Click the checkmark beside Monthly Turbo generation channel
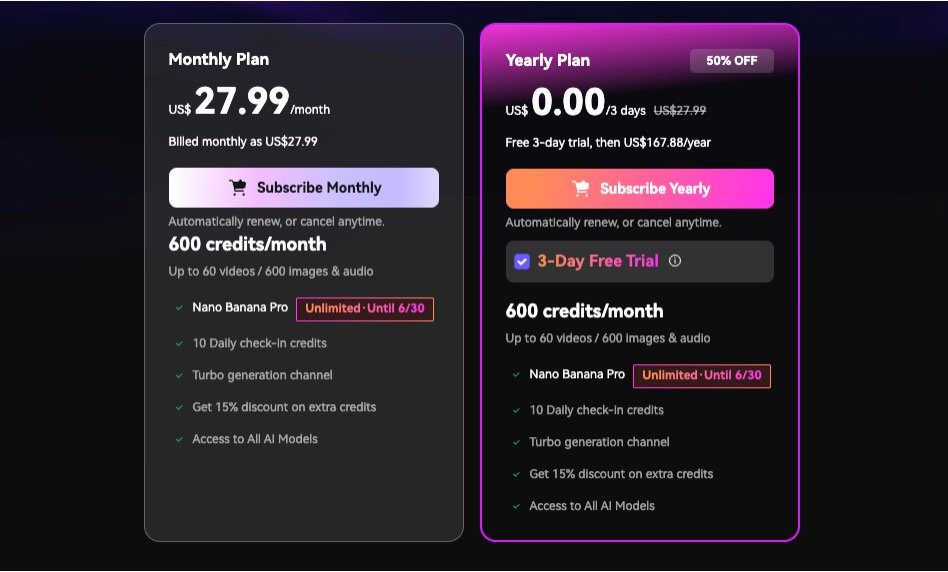The image size is (948, 572). tap(179, 375)
